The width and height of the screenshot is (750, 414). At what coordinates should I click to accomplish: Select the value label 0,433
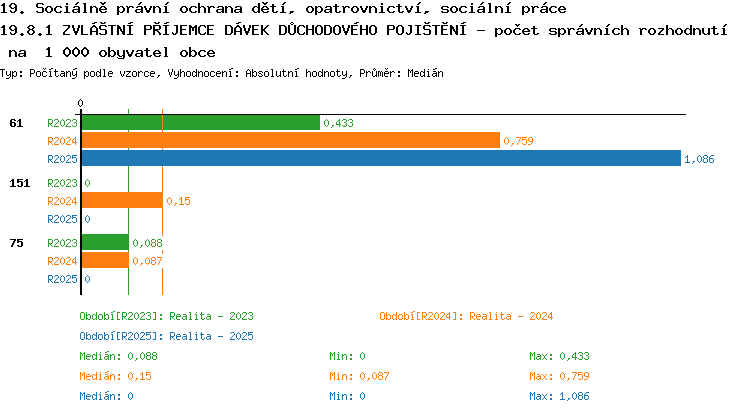[x=338, y=123]
